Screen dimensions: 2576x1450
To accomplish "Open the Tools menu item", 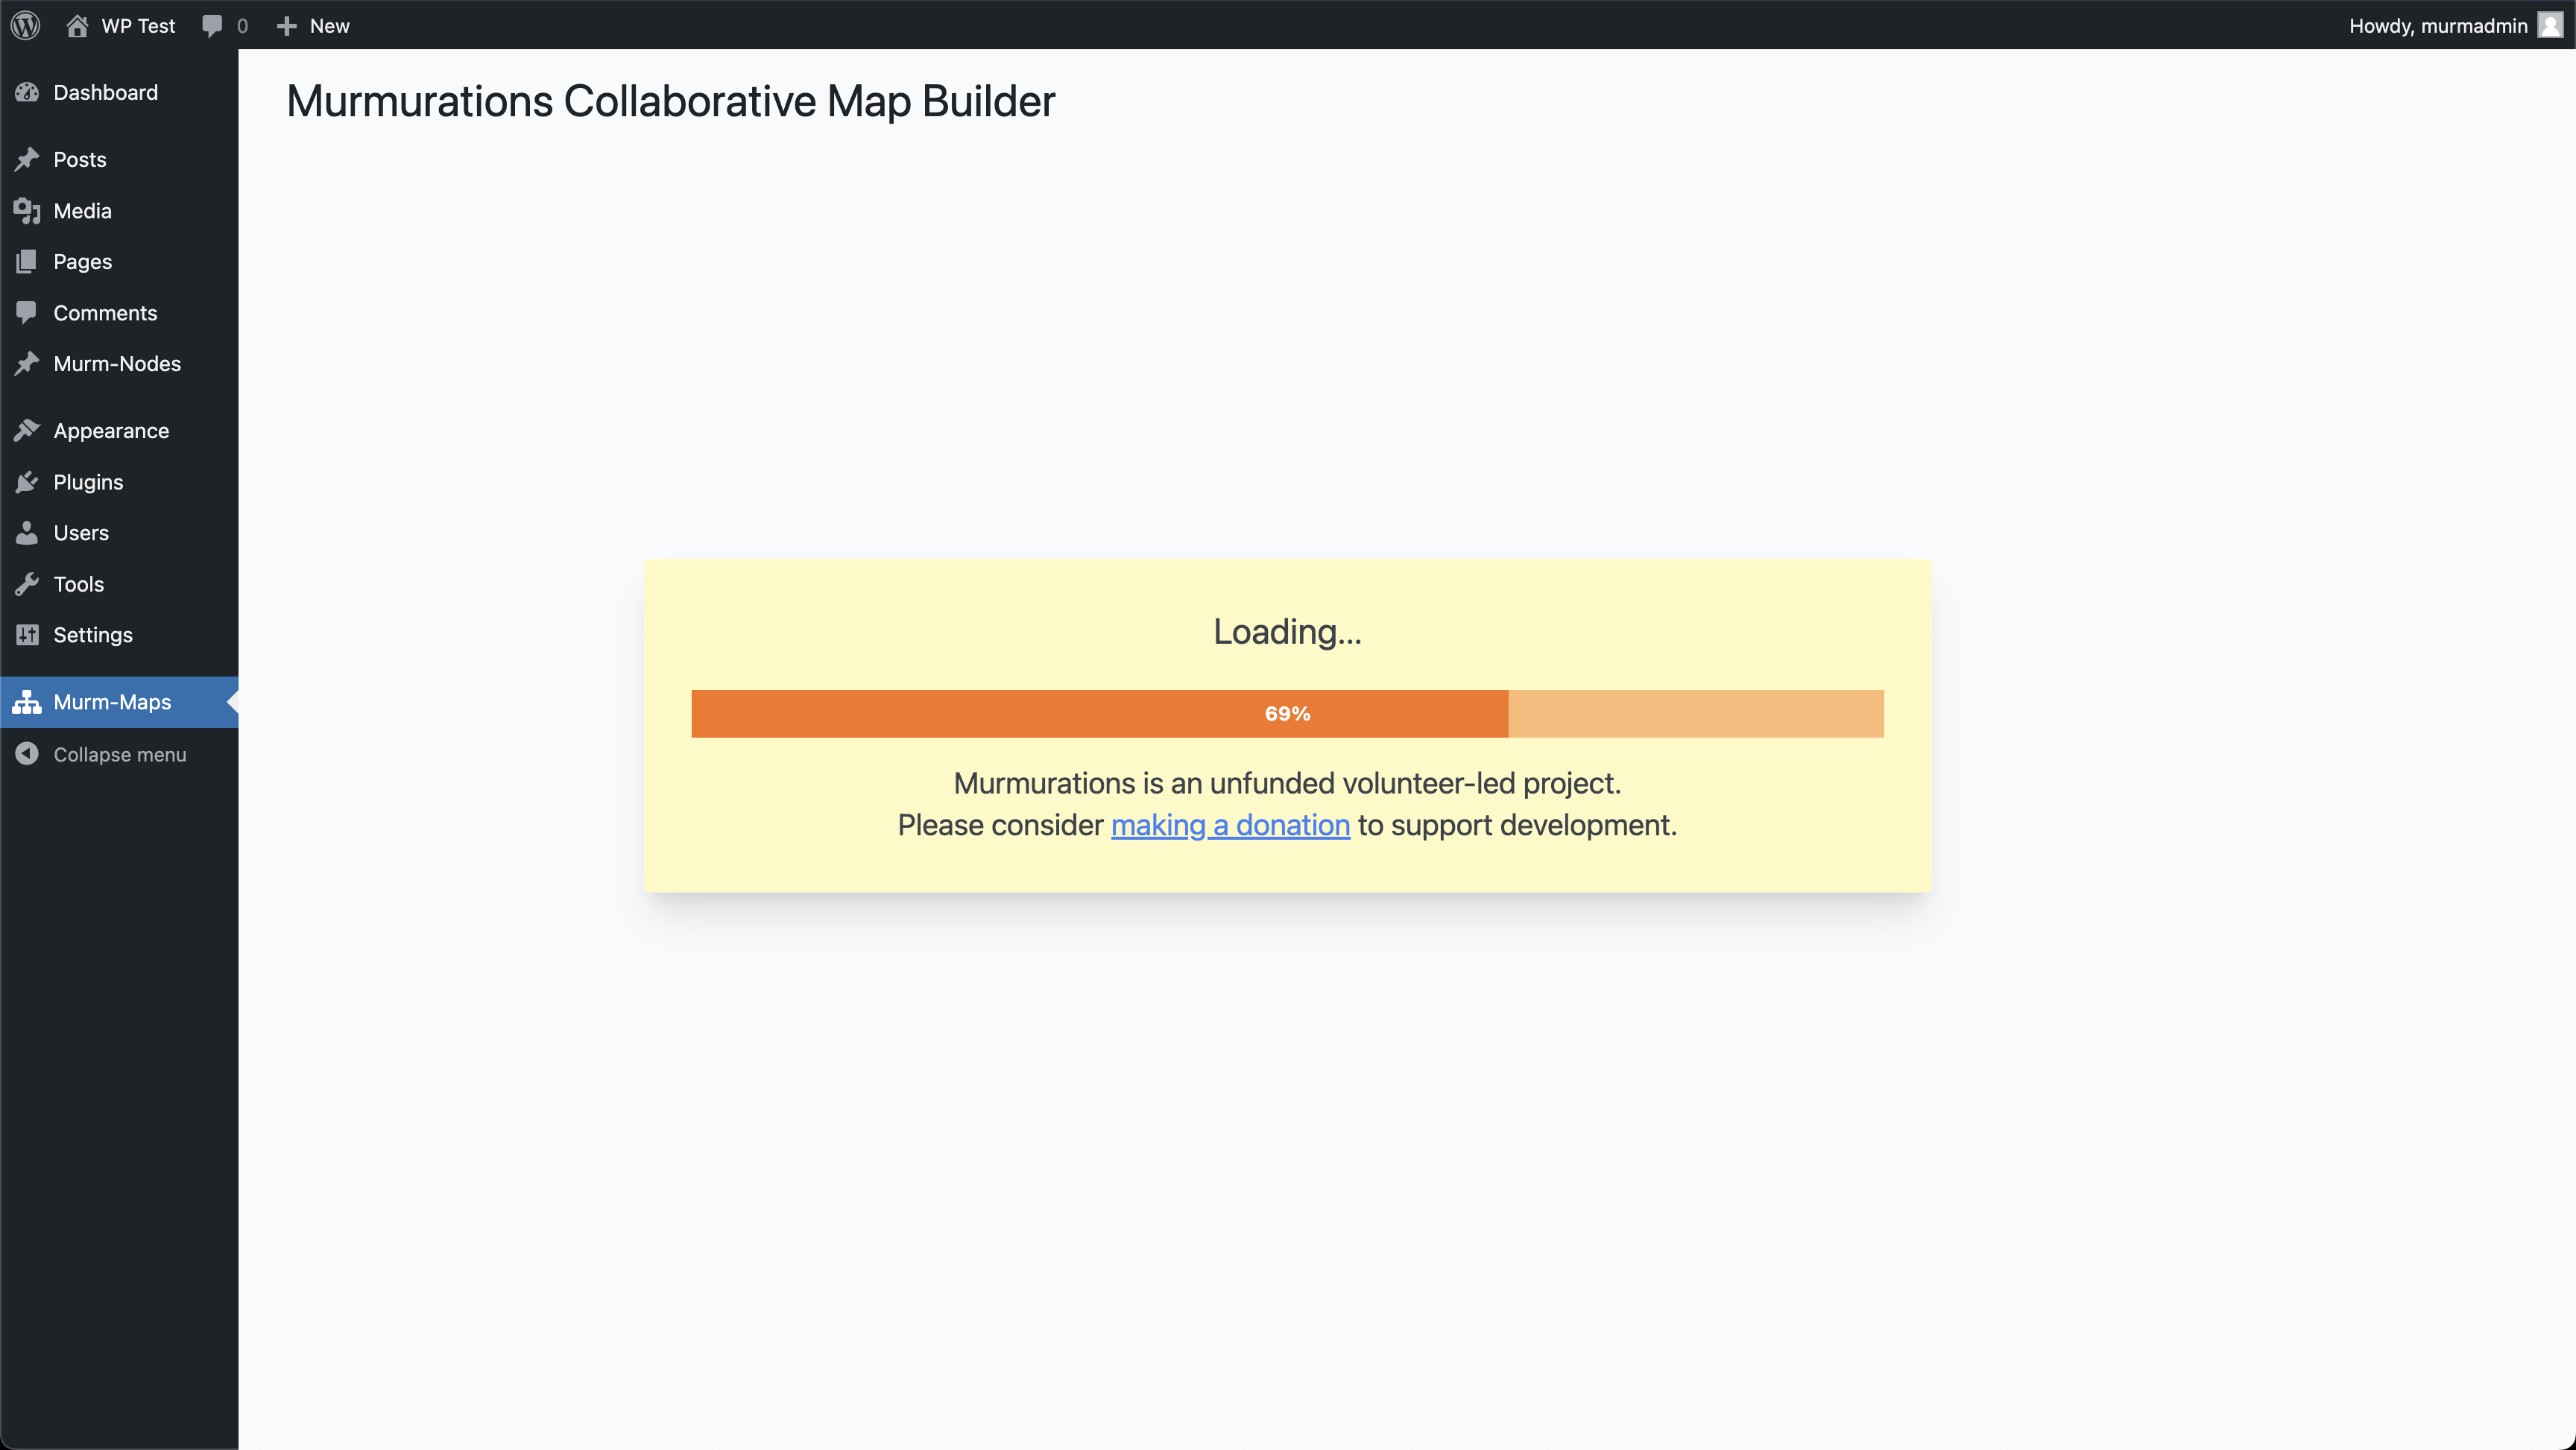I will pyautogui.click(x=119, y=584).
